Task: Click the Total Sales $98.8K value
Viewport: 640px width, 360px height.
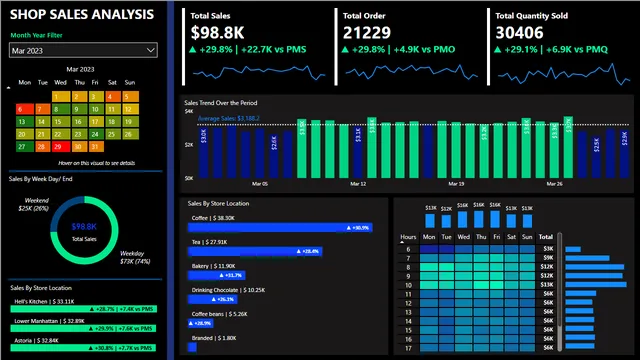Action: click(217, 33)
